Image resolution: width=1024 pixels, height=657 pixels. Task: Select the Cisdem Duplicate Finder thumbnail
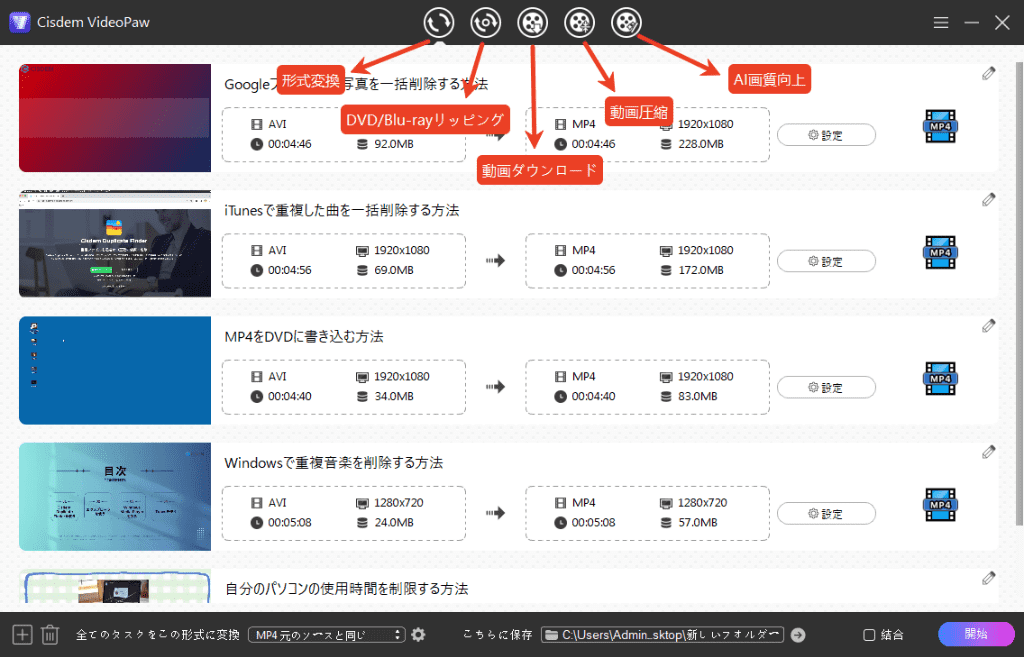click(x=115, y=244)
